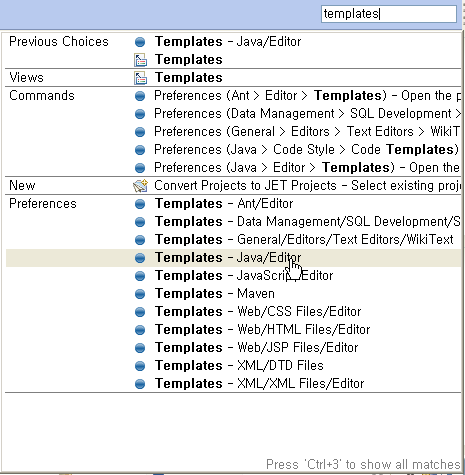Open Templates - Data Management/SQL Development preference
Viewport: 465px width, 475px height.
(x=308, y=222)
